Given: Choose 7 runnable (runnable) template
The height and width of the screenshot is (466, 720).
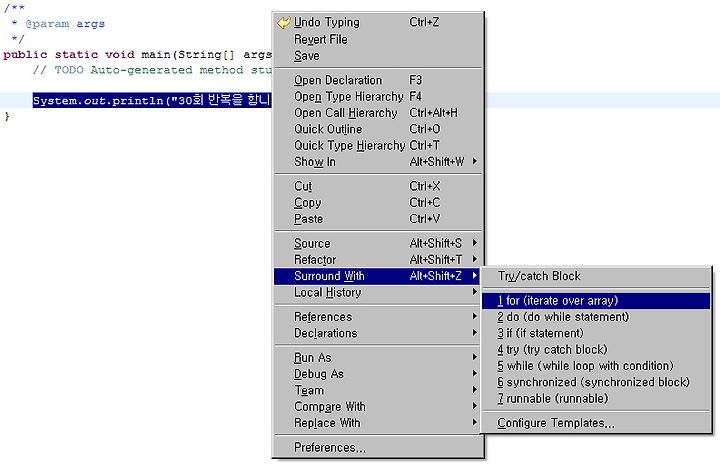Looking at the screenshot, I should (596, 399).
